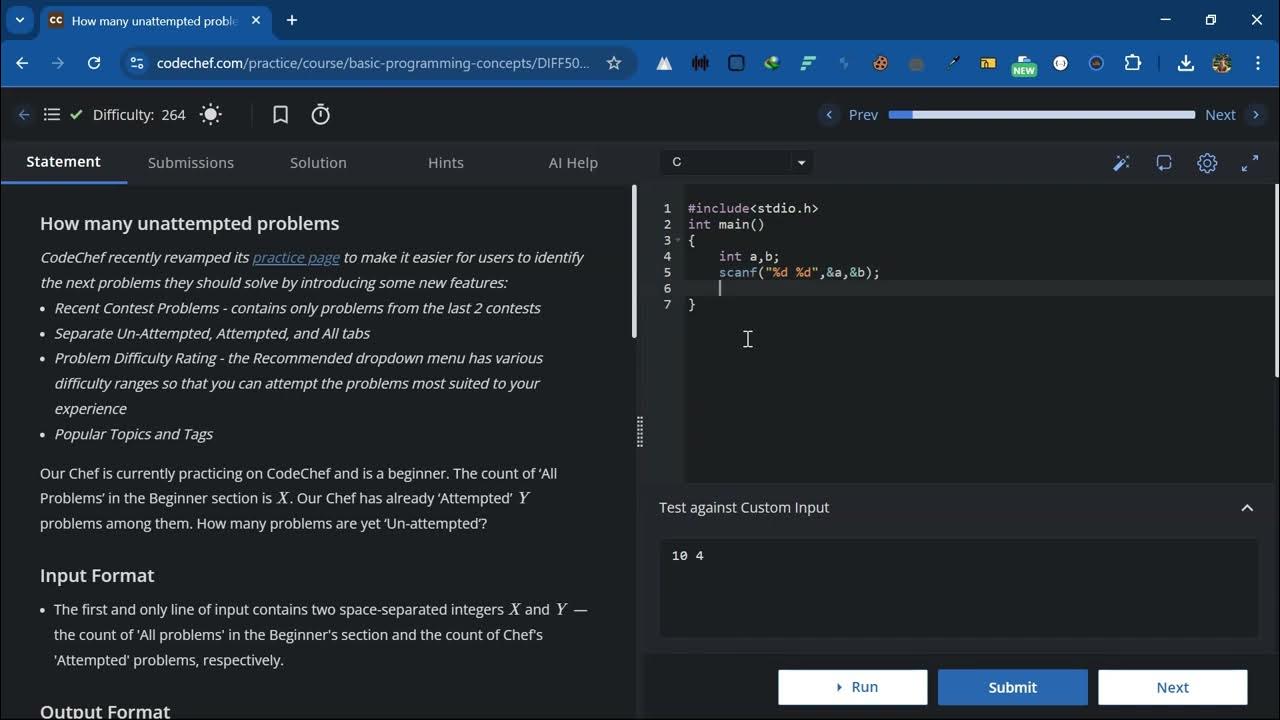Switch to the Submissions tab
1280x720 pixels.
pos(191,162)
